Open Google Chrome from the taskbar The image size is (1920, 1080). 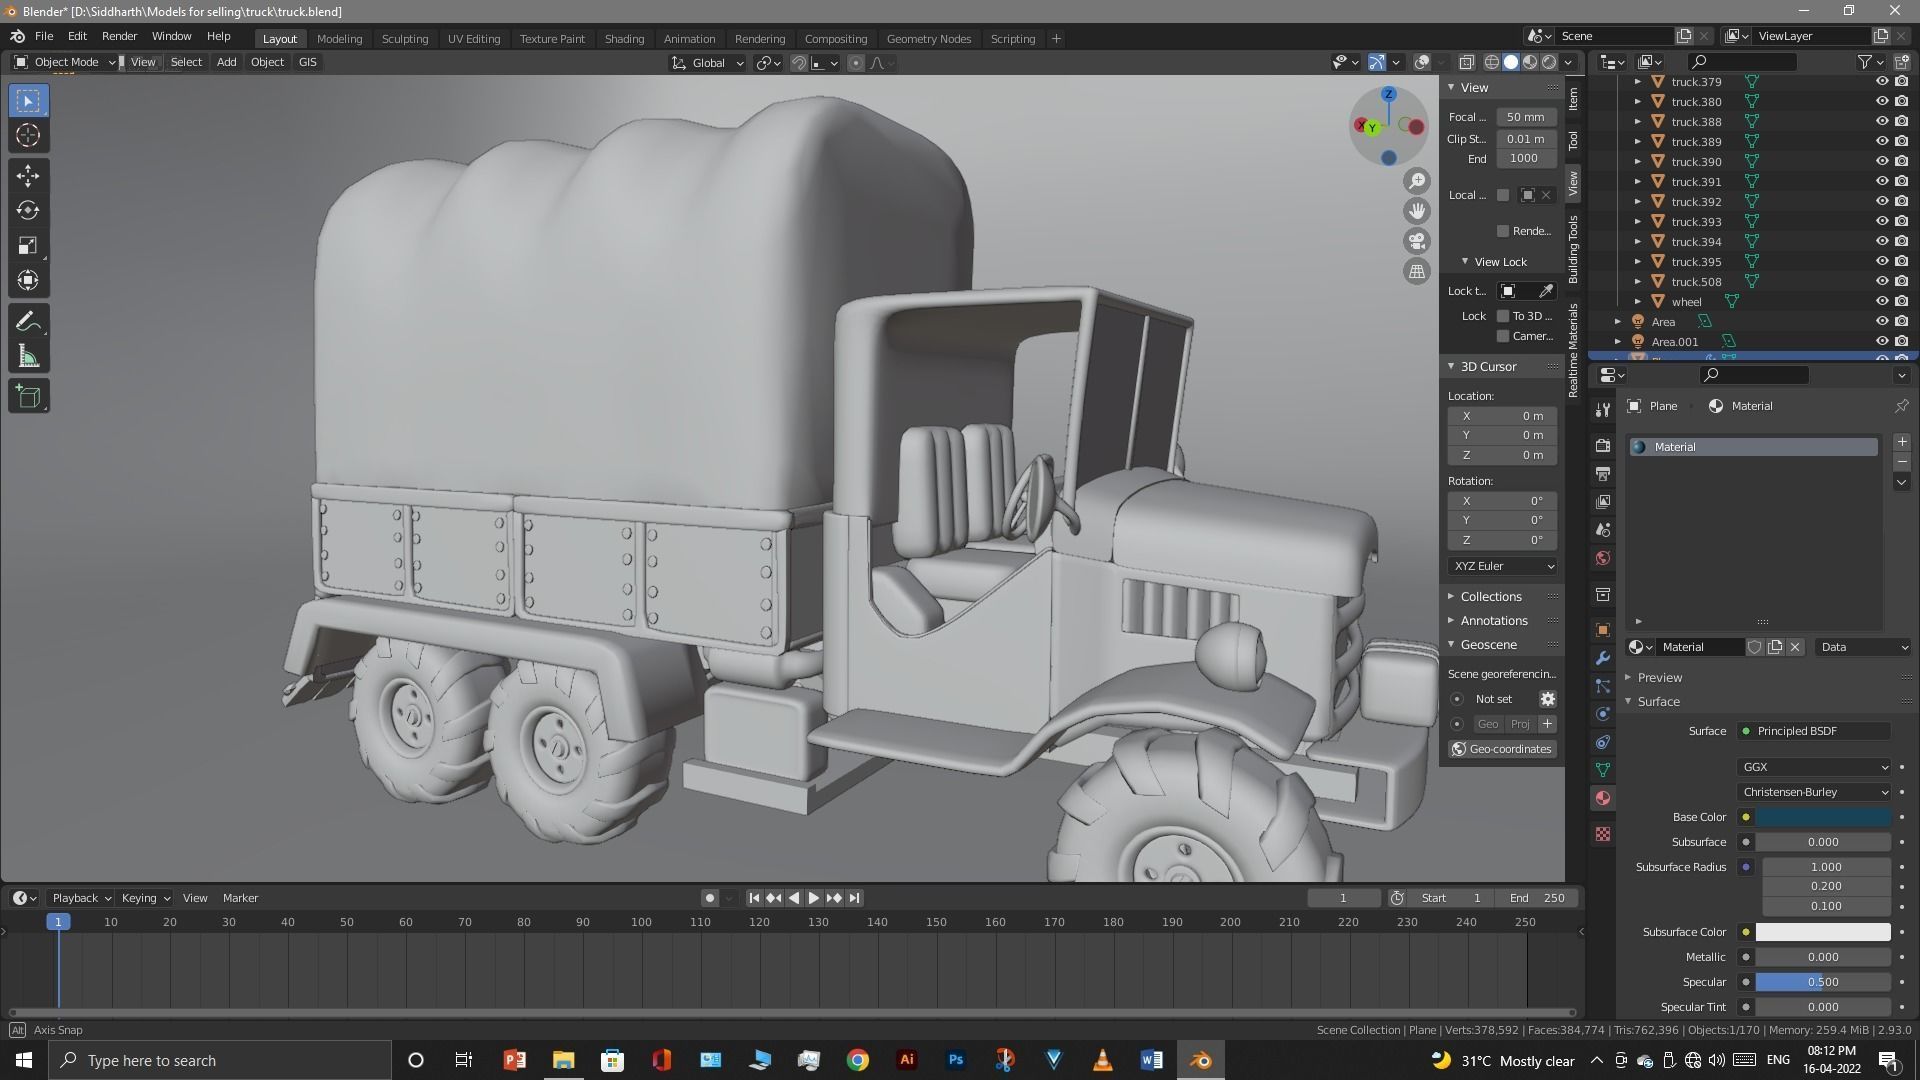pyautogui.click(x=858, y=1060)
